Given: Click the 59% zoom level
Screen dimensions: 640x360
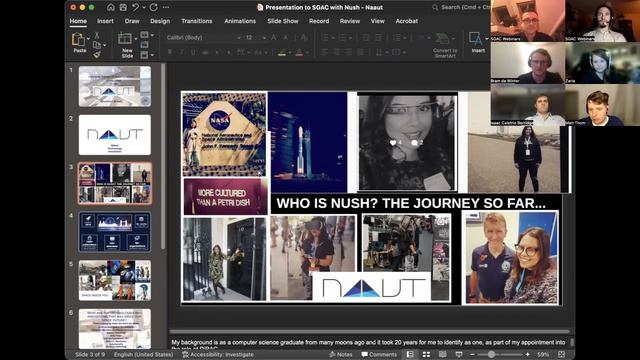Looking at the screenshot, I should pos(543,354).
